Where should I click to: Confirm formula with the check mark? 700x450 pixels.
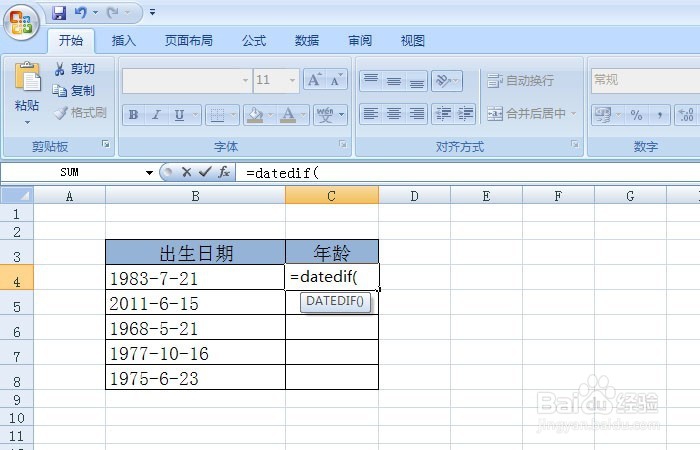click(205, 172)
